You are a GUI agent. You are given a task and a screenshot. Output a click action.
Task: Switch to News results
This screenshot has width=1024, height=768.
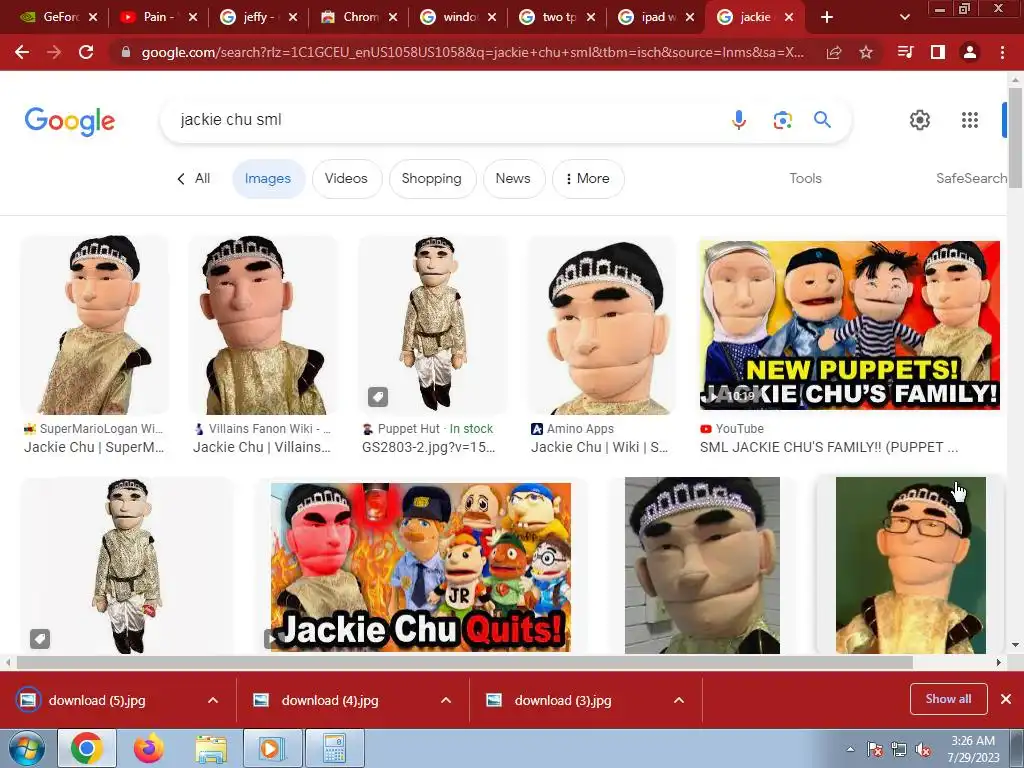pos(513,178)
